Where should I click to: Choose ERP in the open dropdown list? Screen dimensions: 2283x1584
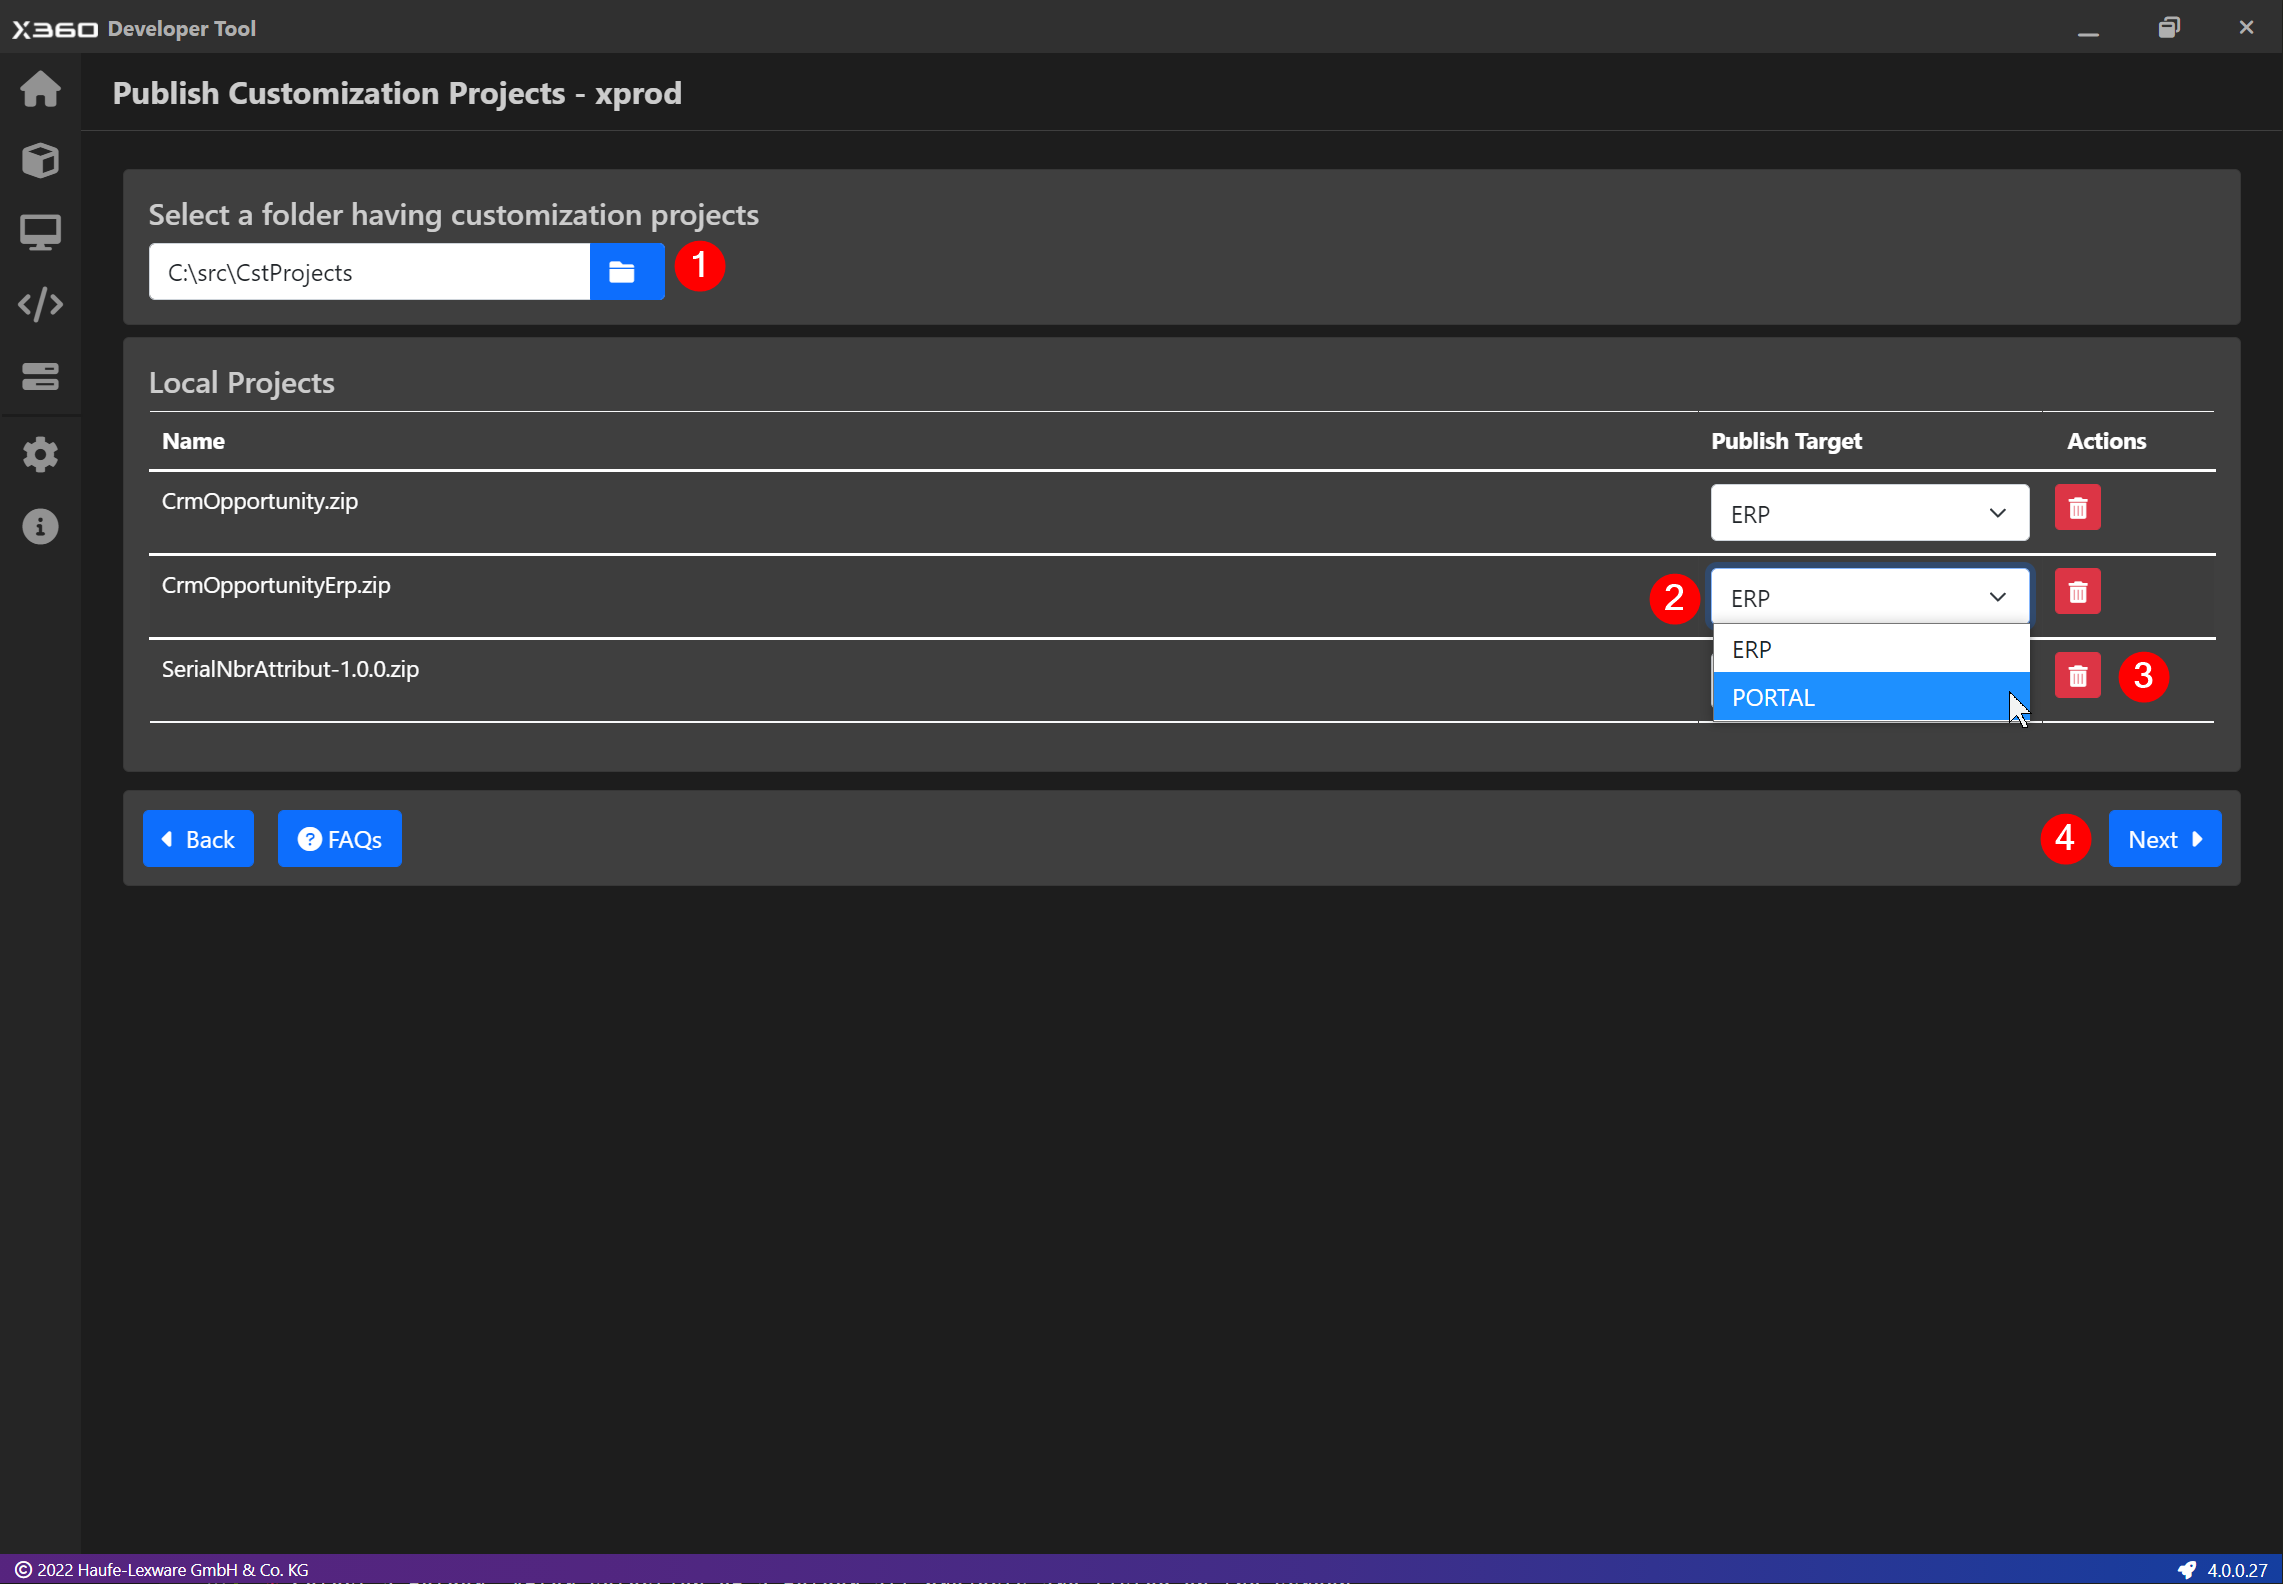click(x=1870, y=649)
